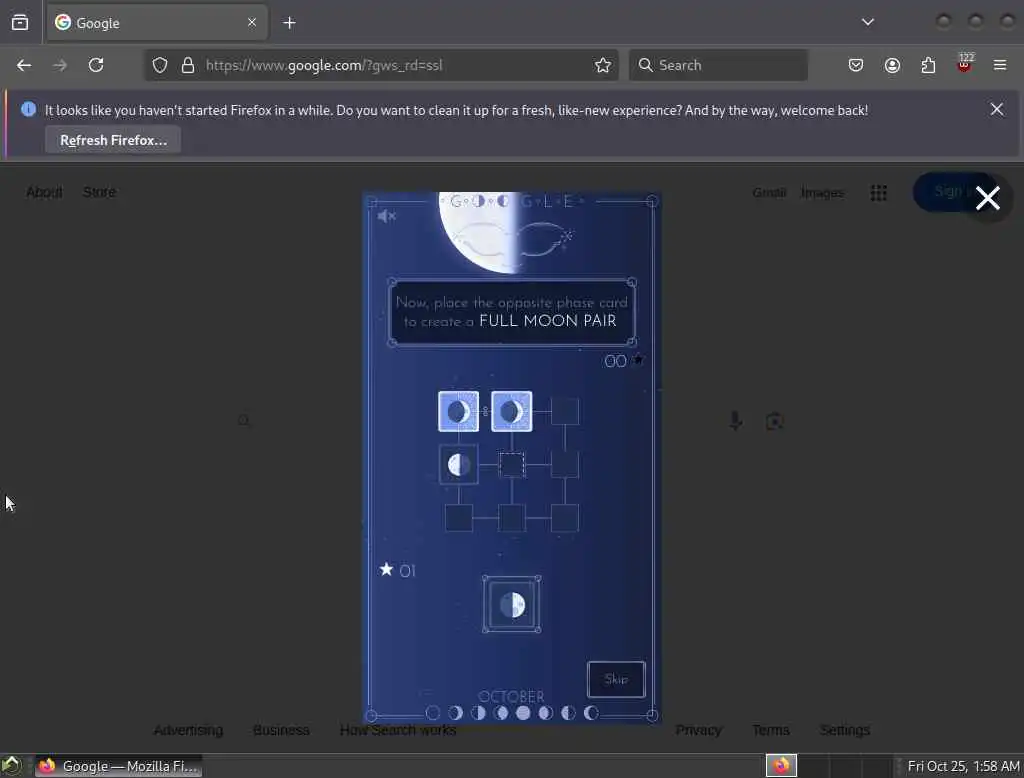Click the new moon icon in the phase row
The width and height of the screenshot is (1024, 778).
(432, 713)
